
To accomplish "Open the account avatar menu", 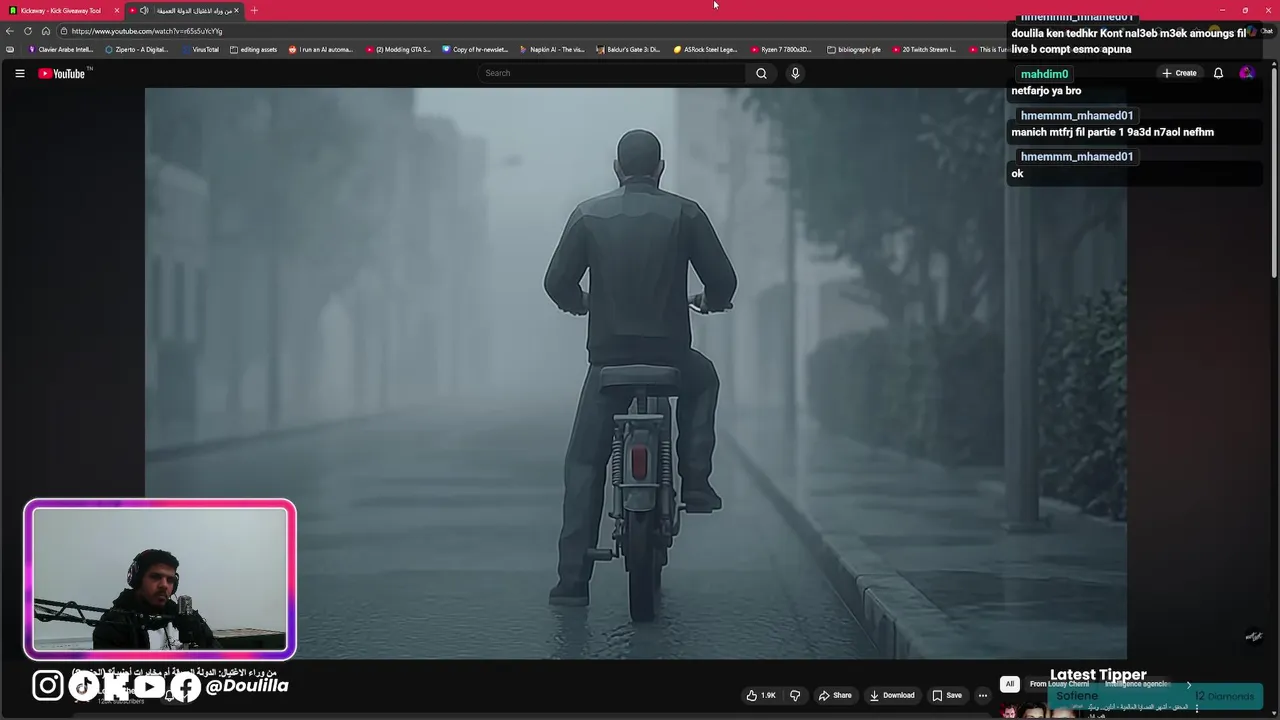I will pyautogui.click(x=1246, y=73).
